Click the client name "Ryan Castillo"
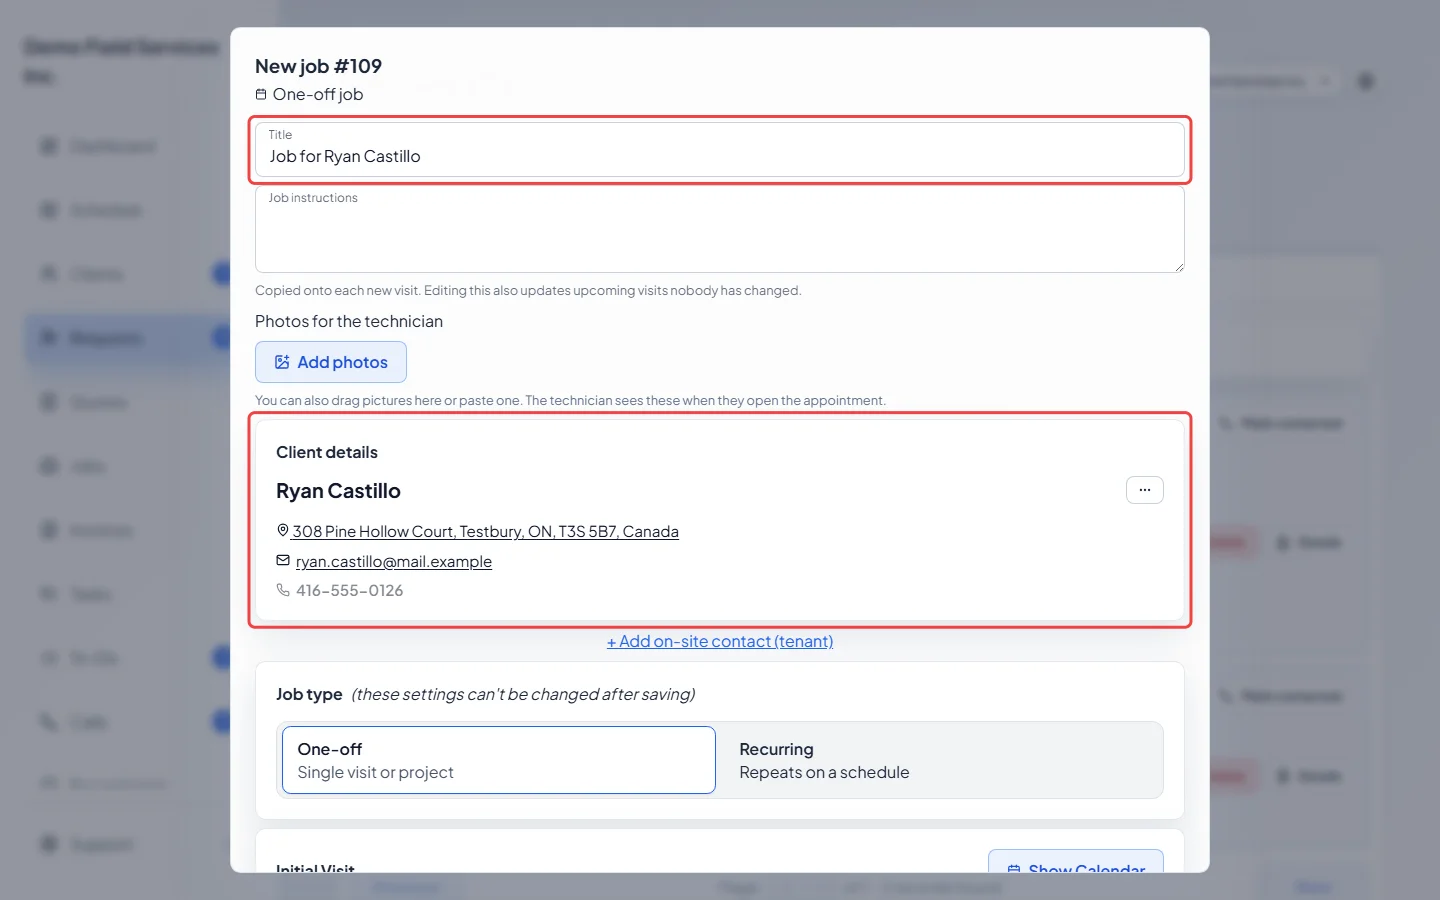Screen dimensions: 1440x900 click(338, 491)
